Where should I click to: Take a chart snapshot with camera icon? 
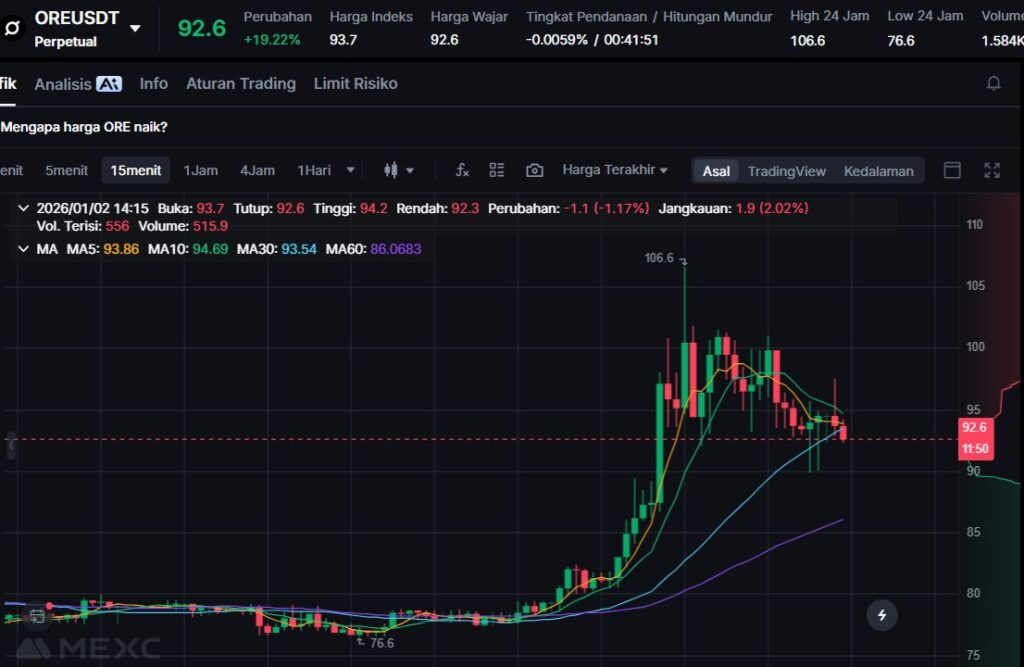click(x=535, y=170)
